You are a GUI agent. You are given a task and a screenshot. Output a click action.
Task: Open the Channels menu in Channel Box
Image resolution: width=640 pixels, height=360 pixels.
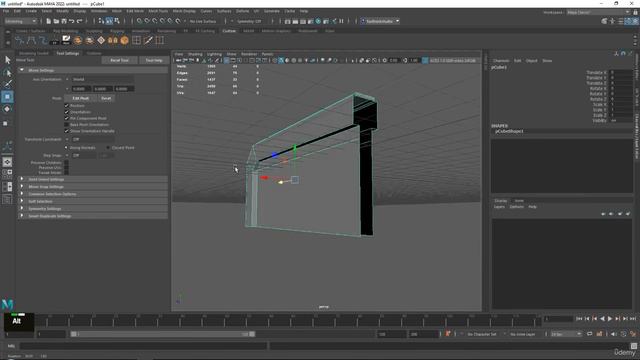501,60
